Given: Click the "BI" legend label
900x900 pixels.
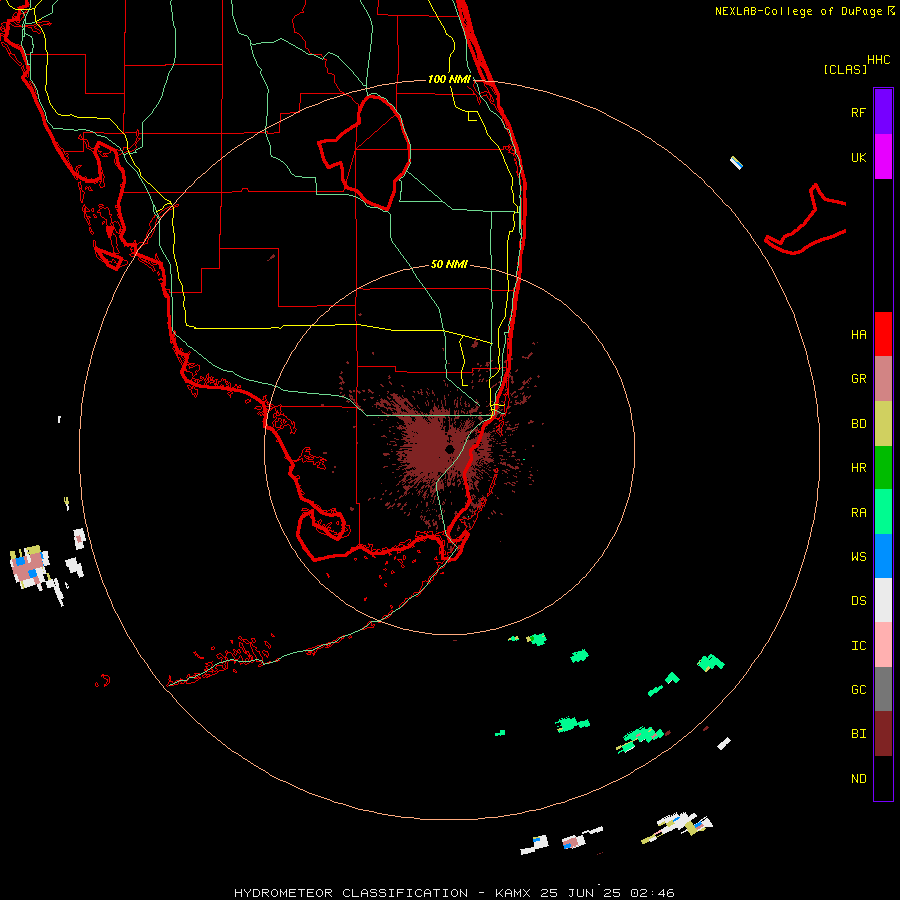Looking at the screenshot, I should 858,734.
